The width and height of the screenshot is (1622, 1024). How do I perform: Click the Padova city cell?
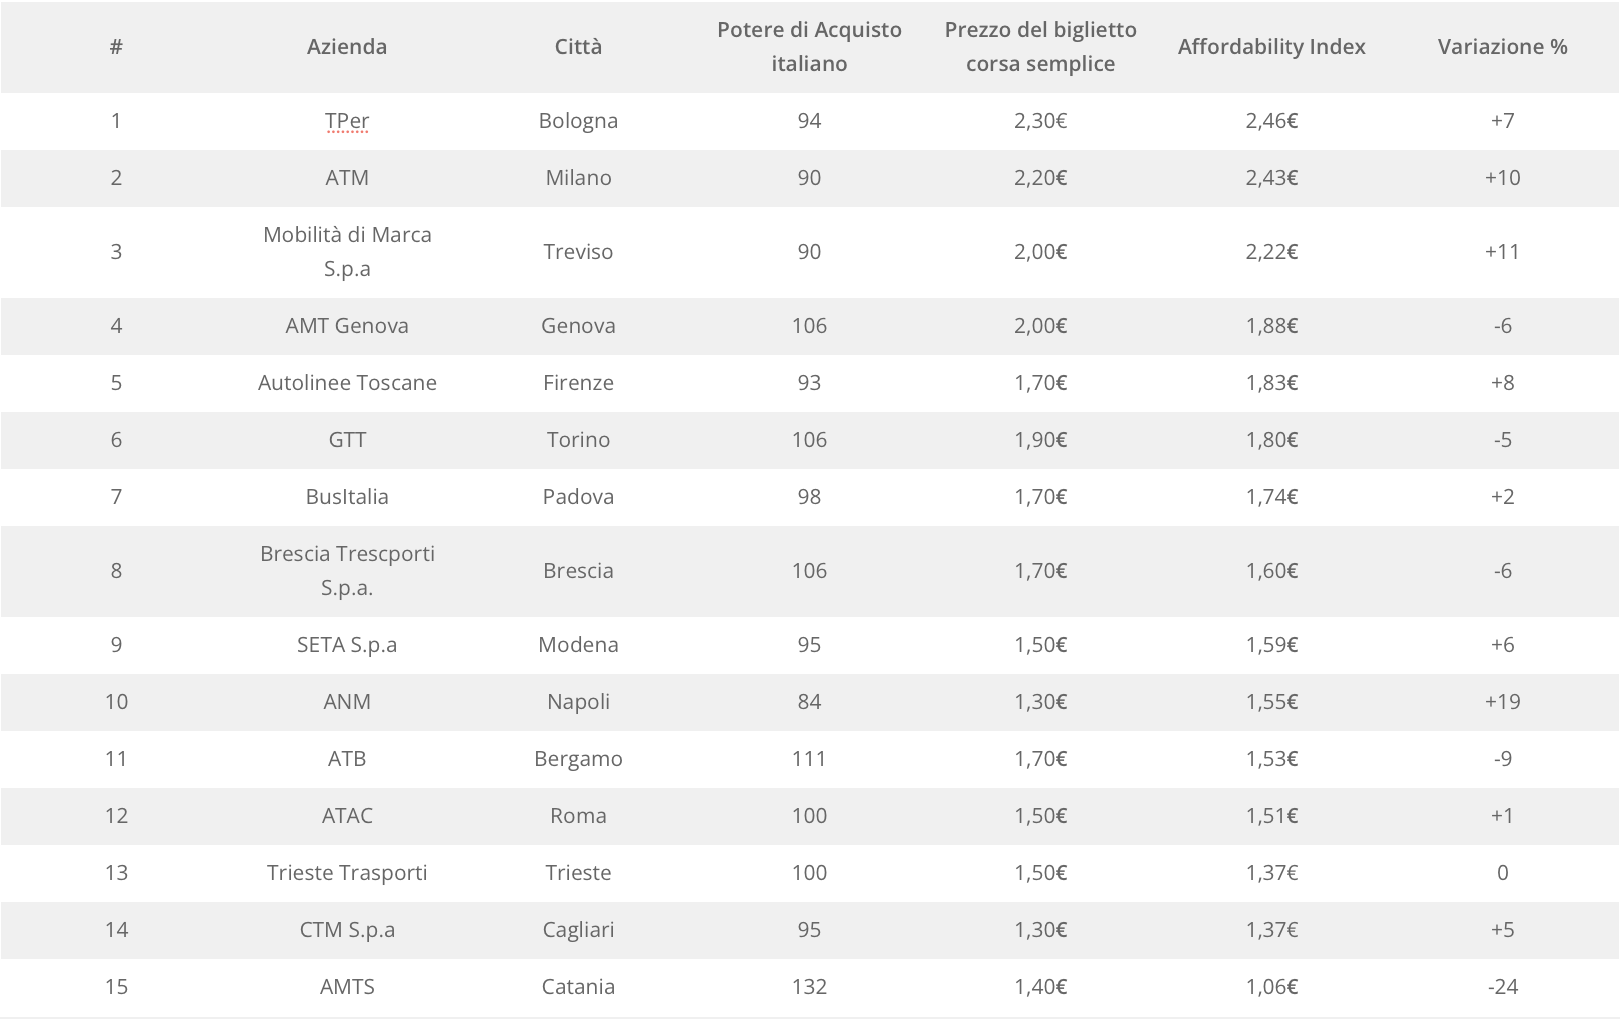click(x=578, y=496)
